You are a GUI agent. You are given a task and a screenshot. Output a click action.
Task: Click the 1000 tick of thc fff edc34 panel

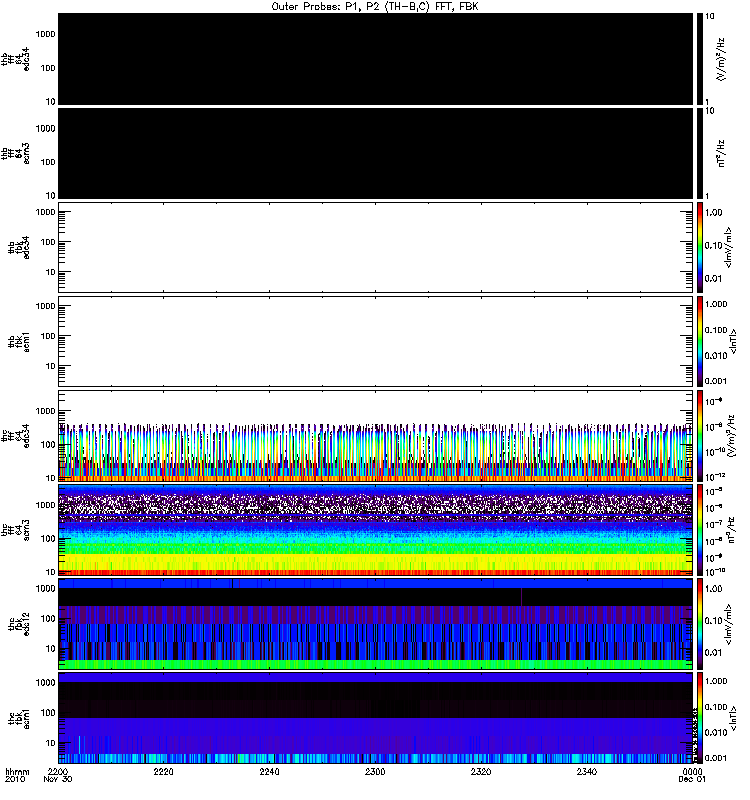(x=45, y=411)
